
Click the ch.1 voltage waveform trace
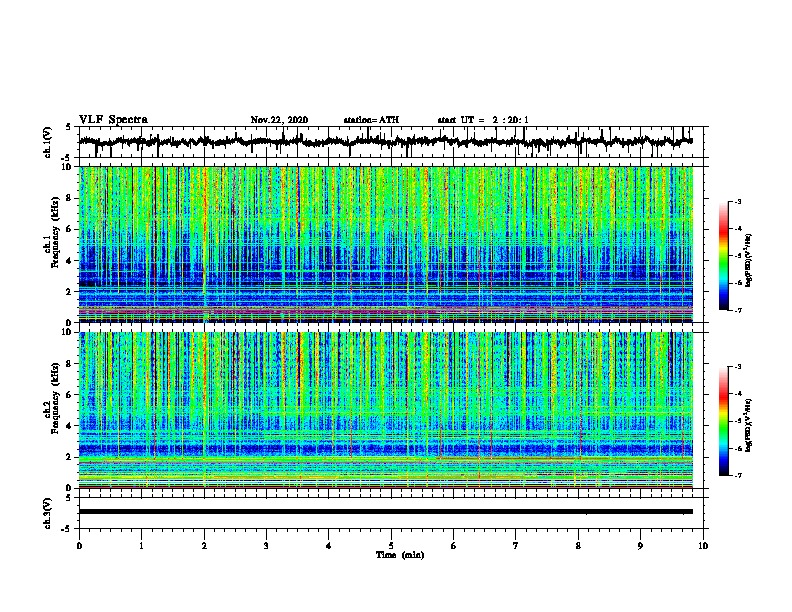coord(385,141)
